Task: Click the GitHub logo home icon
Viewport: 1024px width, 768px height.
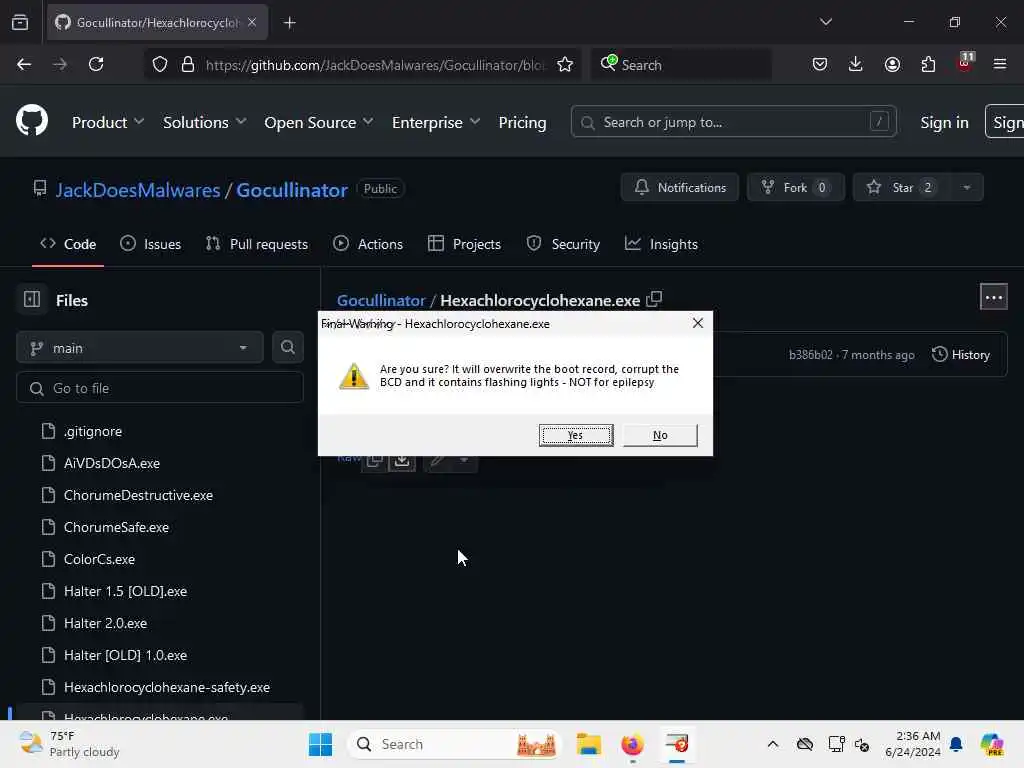Action: (32, 121)
